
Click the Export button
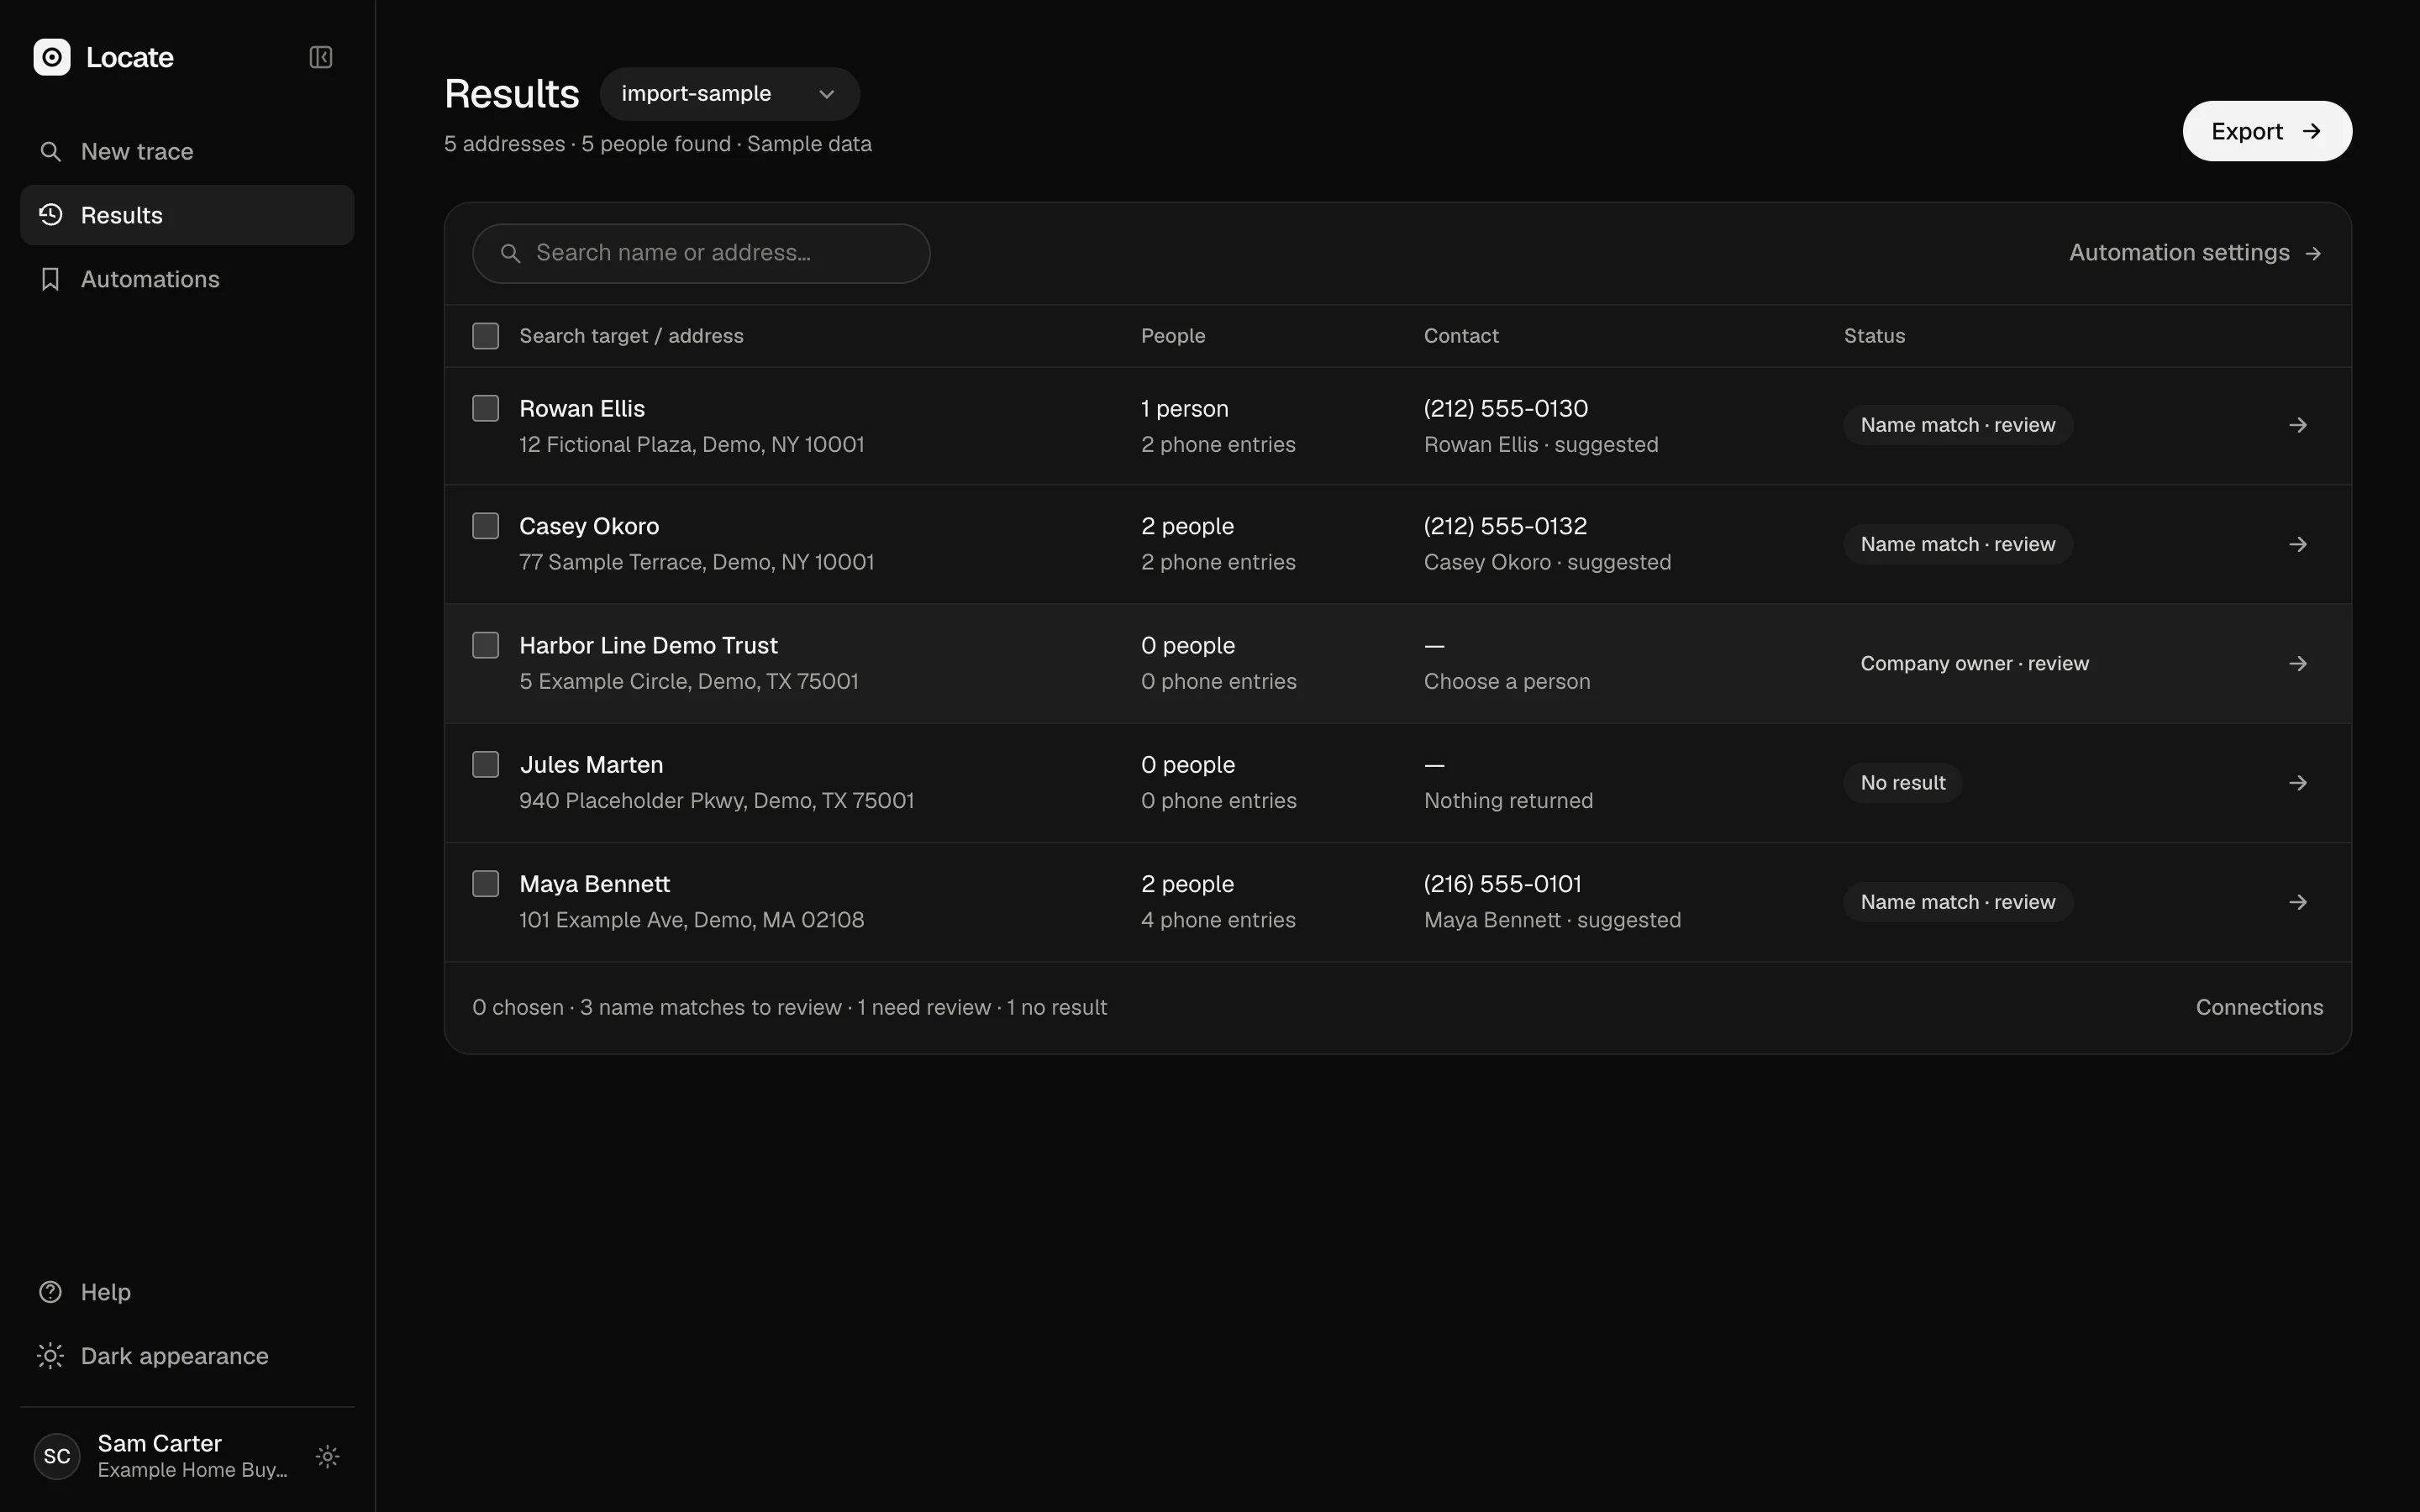coord(2267,131)
